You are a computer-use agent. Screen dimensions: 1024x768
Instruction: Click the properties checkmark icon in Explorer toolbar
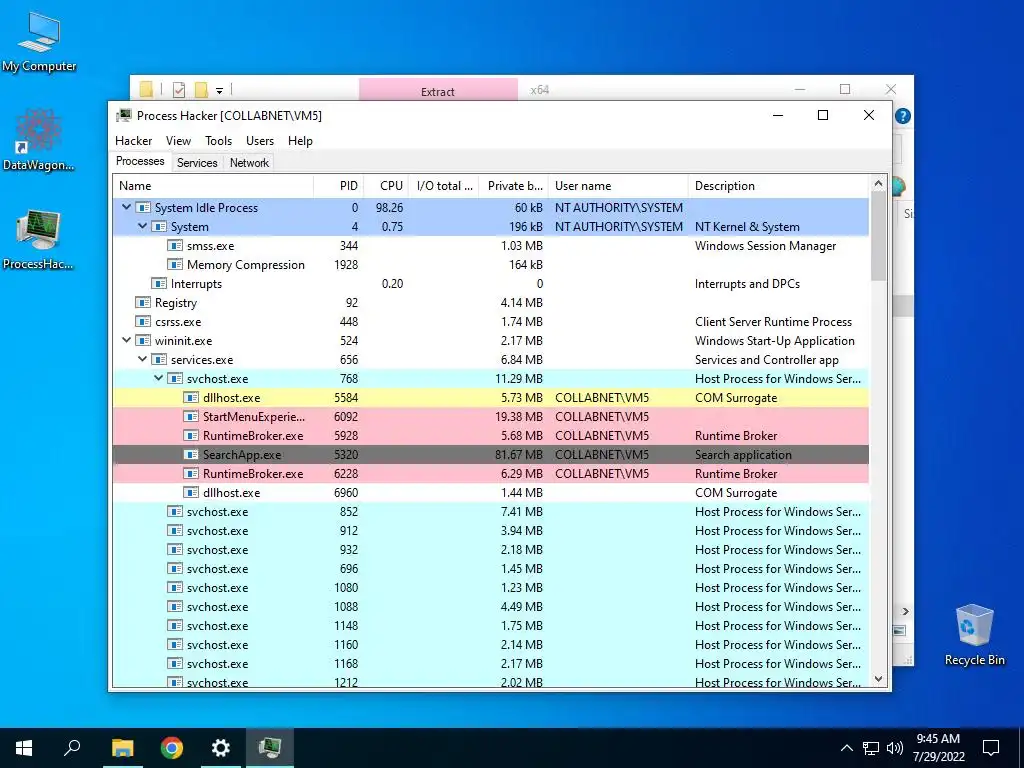(x=178, y=89)
